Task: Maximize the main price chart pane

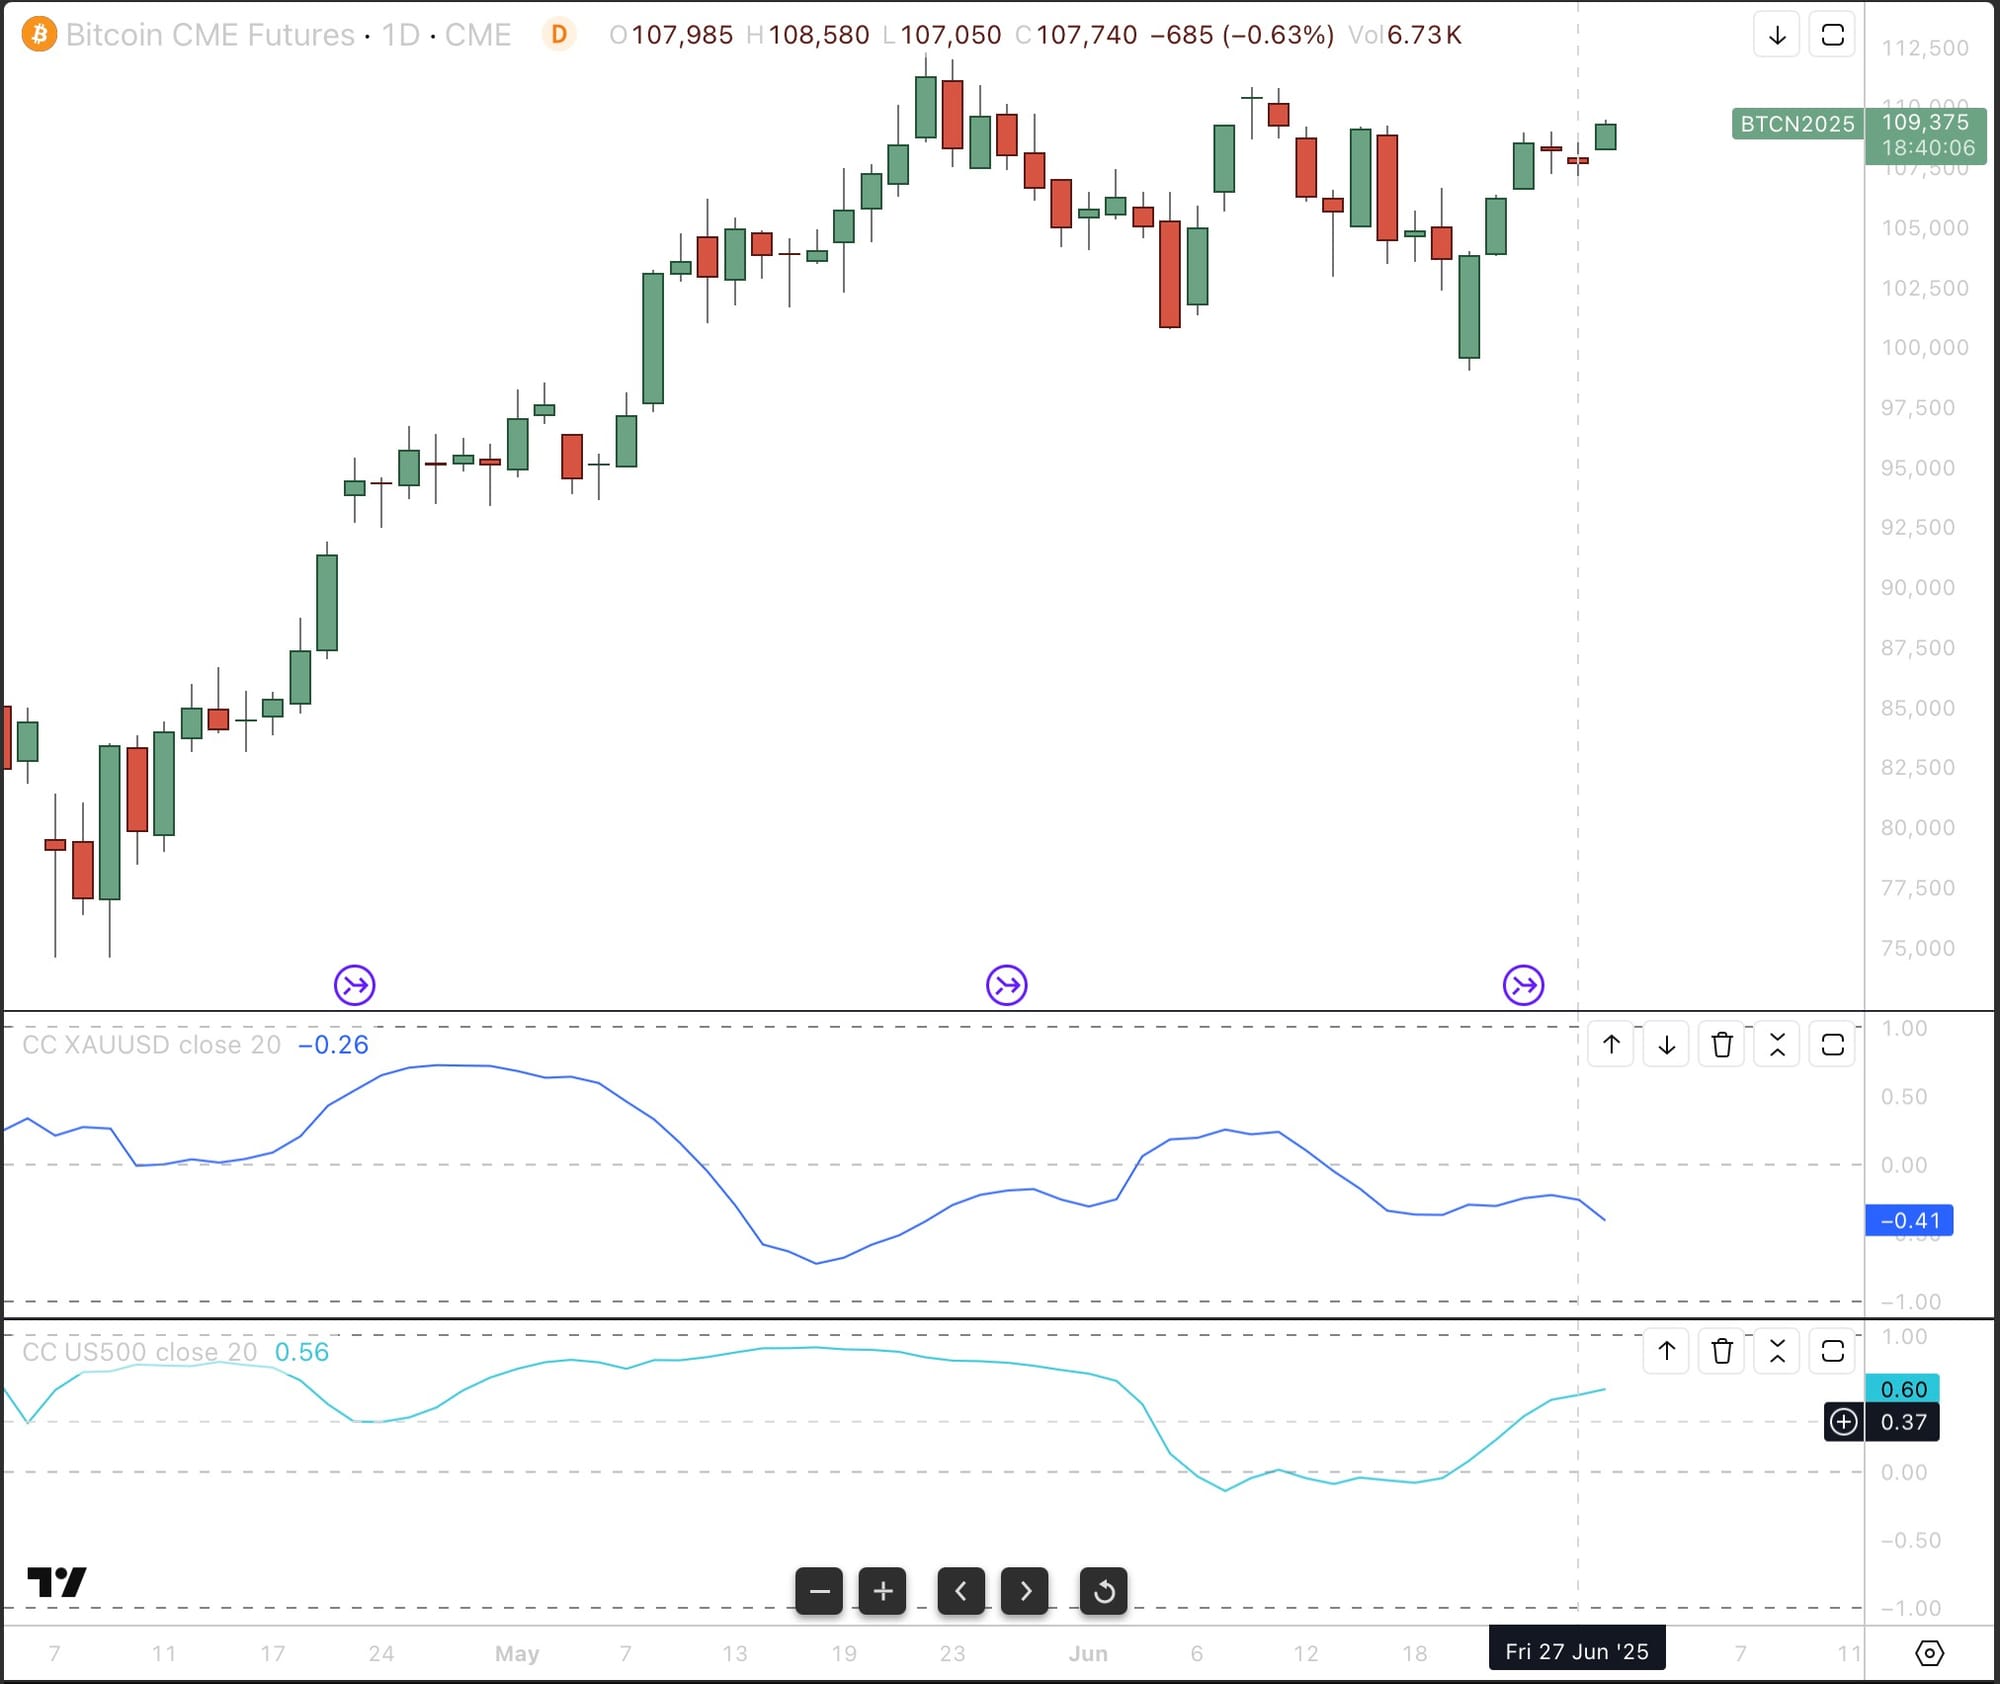Action: [1832, 35]
